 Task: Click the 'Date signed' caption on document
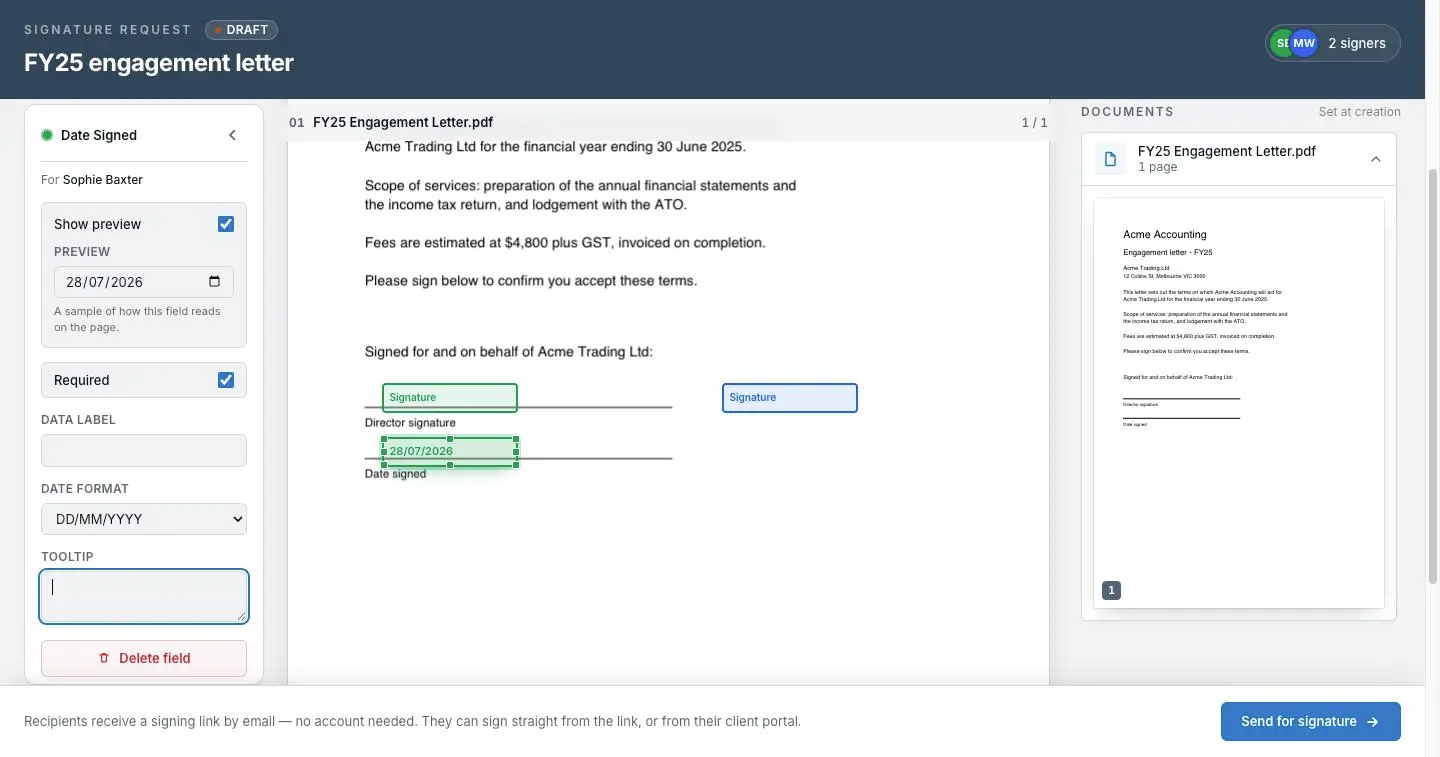(395, 474)
